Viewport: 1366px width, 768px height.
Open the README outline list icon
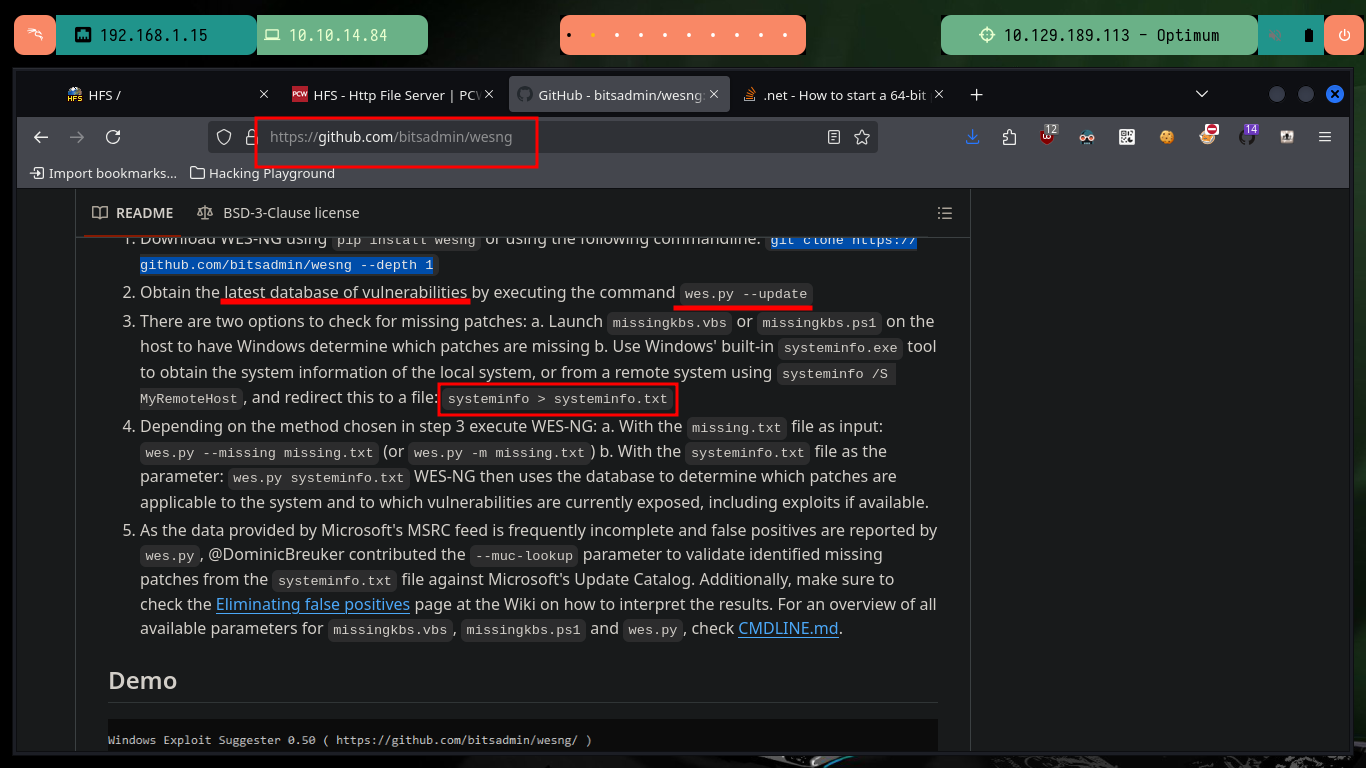944,213
